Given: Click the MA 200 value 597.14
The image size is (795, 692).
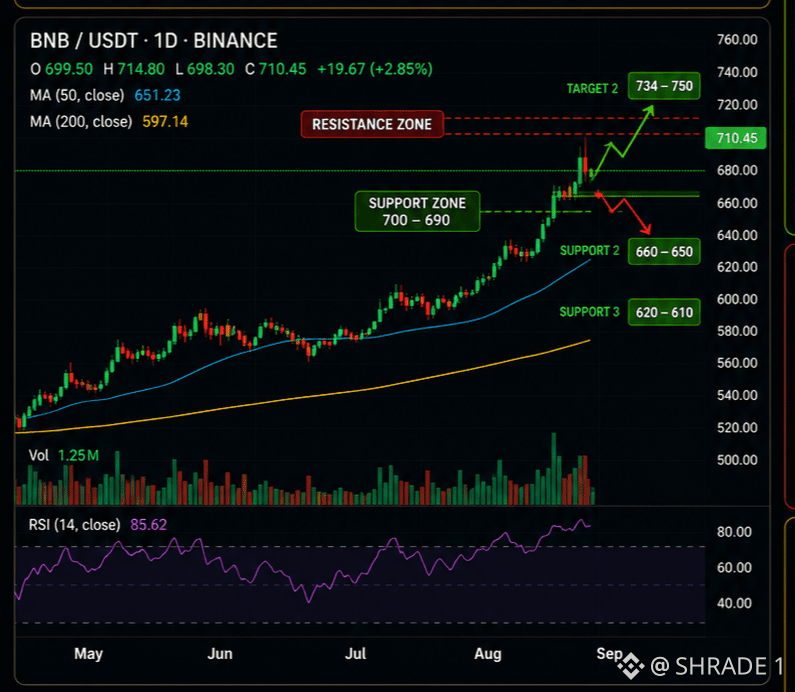Looking at the screenshot, I should pyautogui.click(x=165, y=122).
